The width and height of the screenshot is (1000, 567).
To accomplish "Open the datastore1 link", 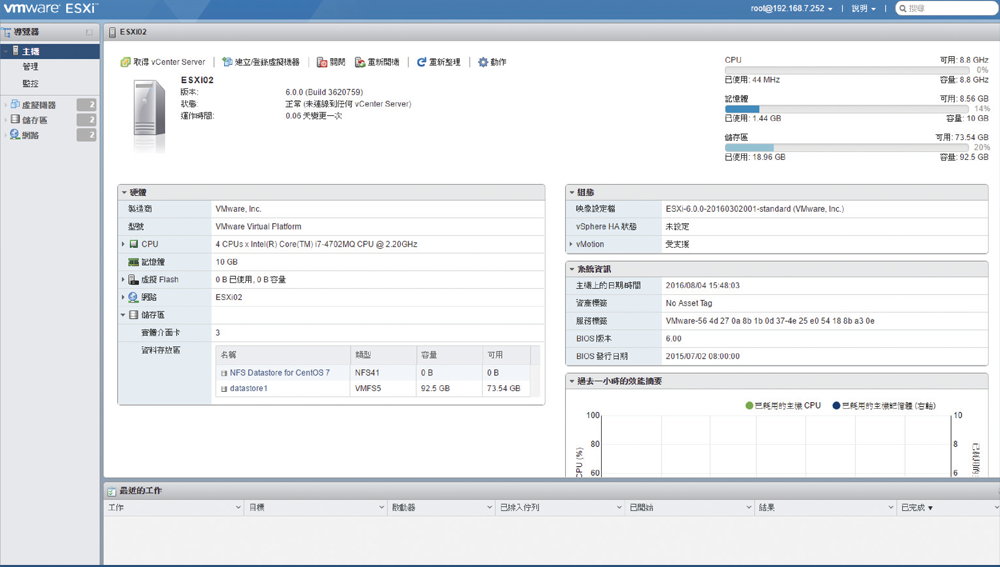I will tap(248, 388).
